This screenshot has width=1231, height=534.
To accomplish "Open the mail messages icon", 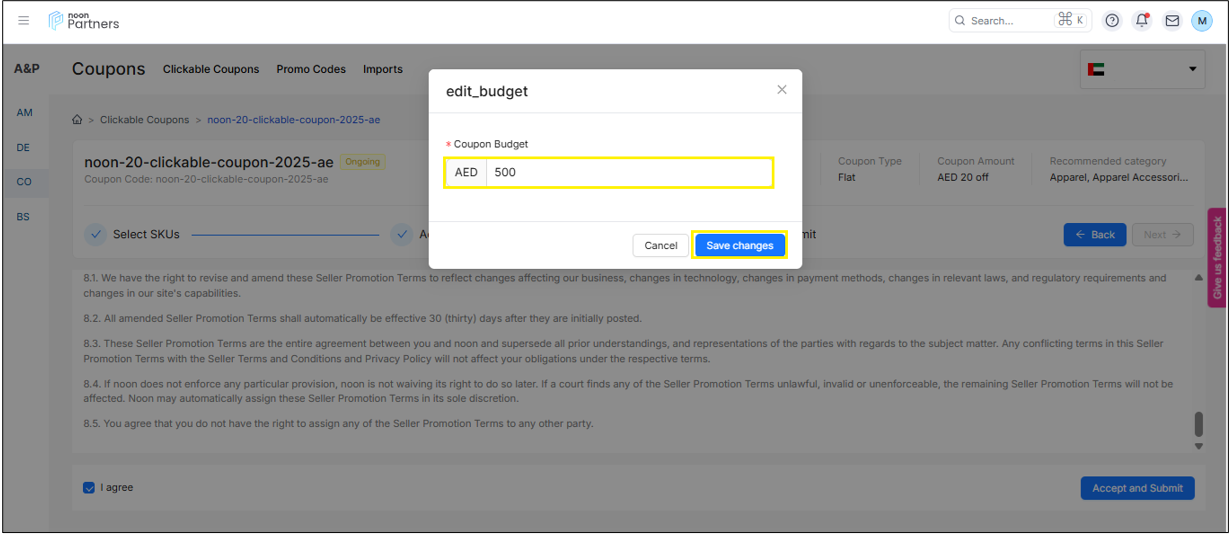I will click(1172, 20).
